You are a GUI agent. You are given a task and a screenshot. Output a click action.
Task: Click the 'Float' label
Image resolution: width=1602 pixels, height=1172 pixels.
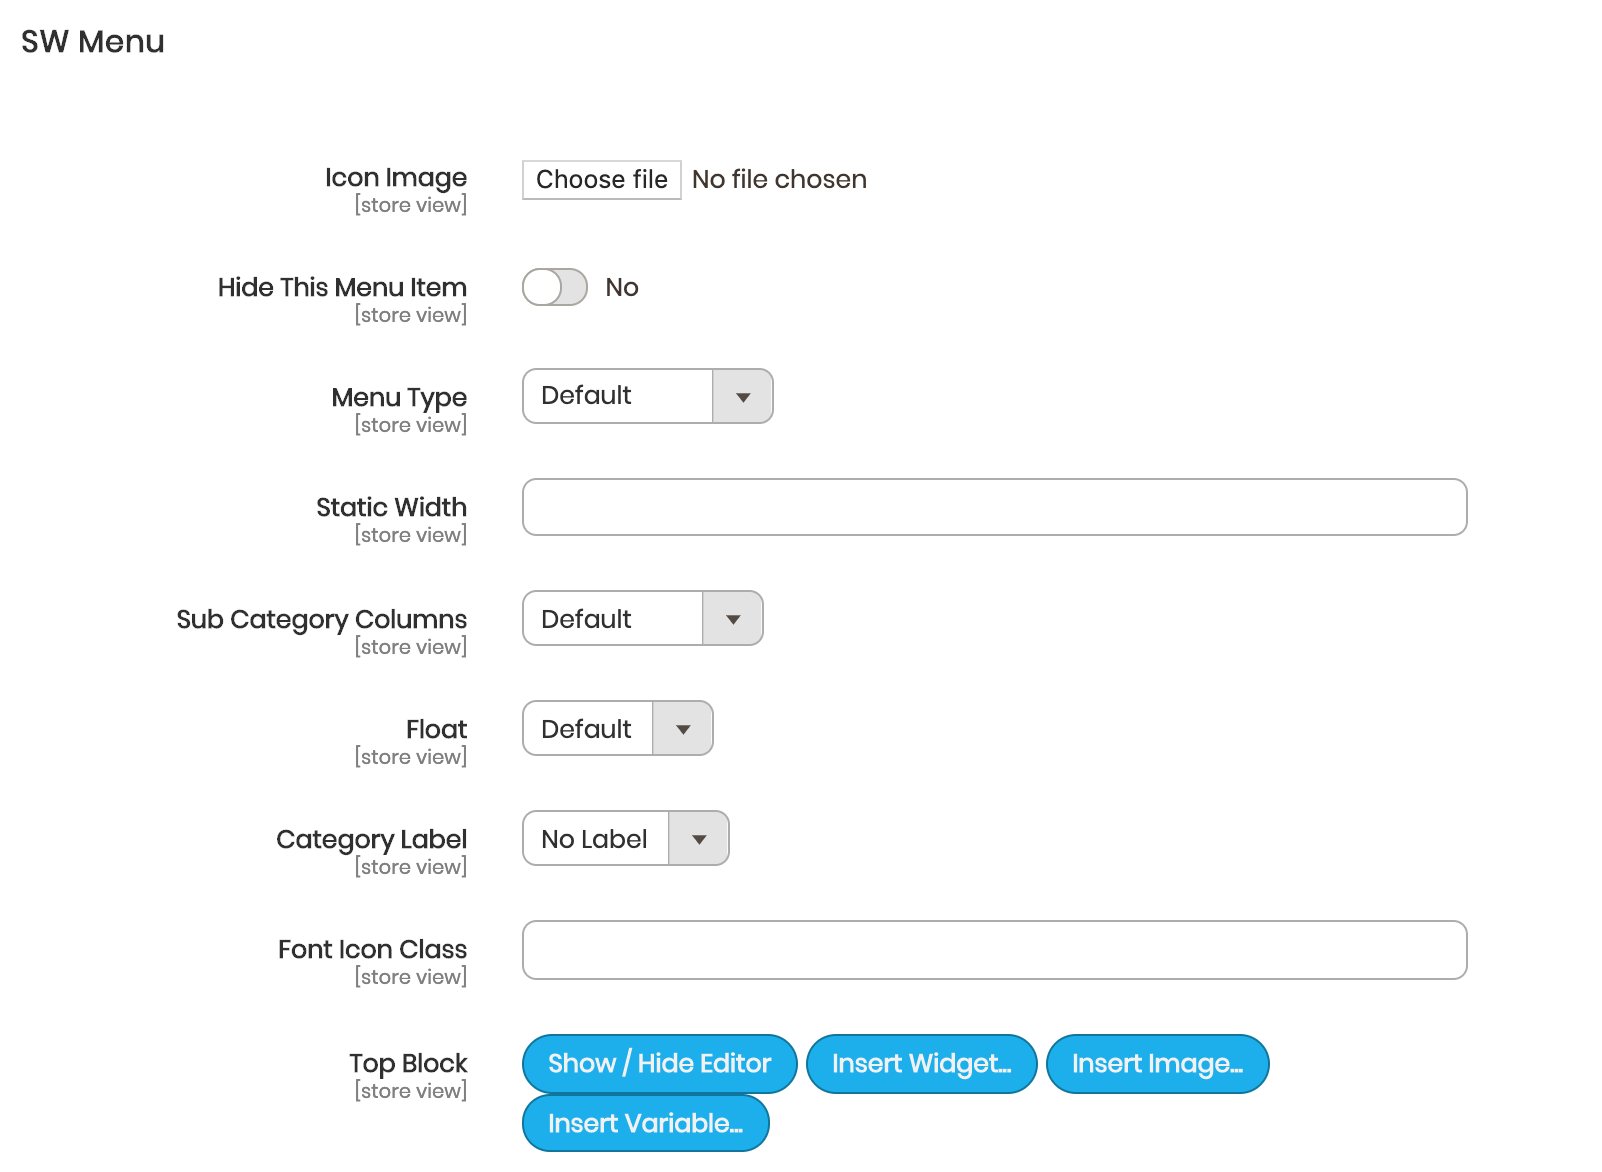(x=436, y=729)
